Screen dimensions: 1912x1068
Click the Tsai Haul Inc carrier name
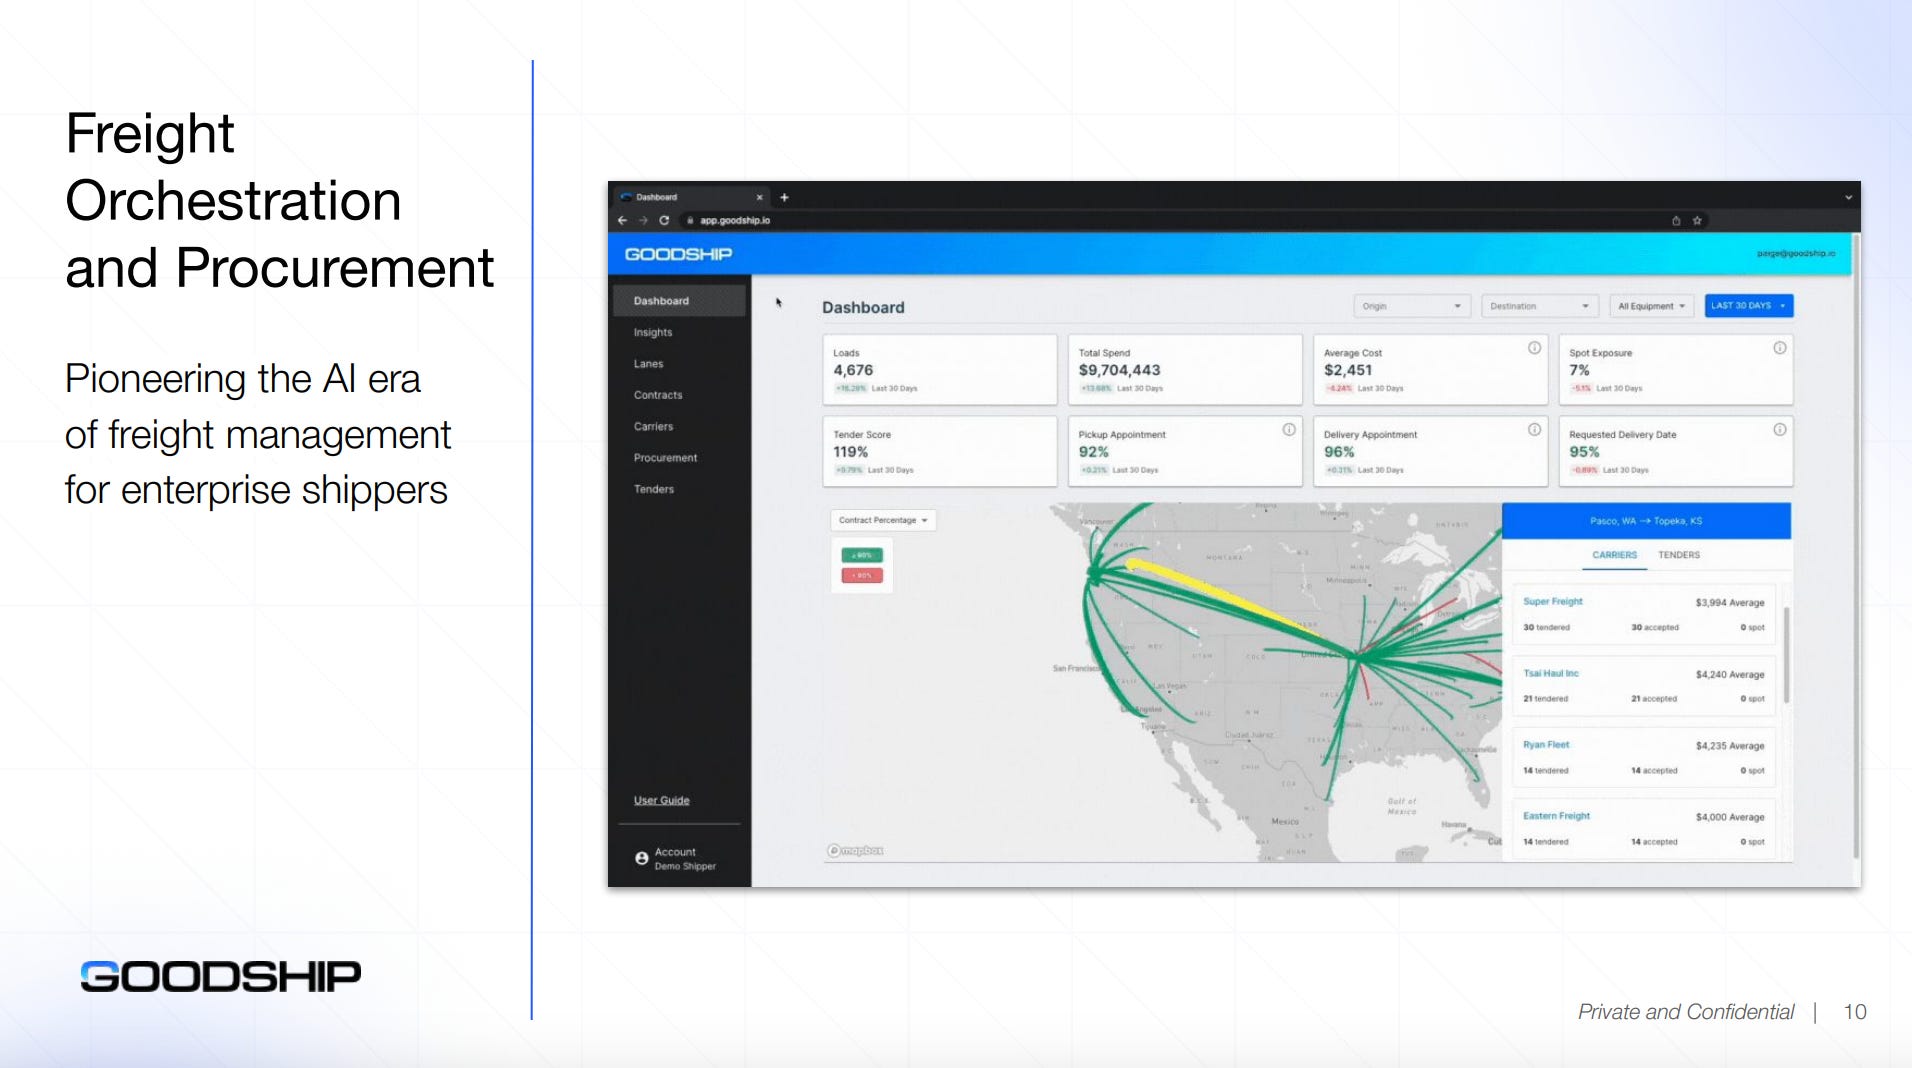pos(1550,673)
